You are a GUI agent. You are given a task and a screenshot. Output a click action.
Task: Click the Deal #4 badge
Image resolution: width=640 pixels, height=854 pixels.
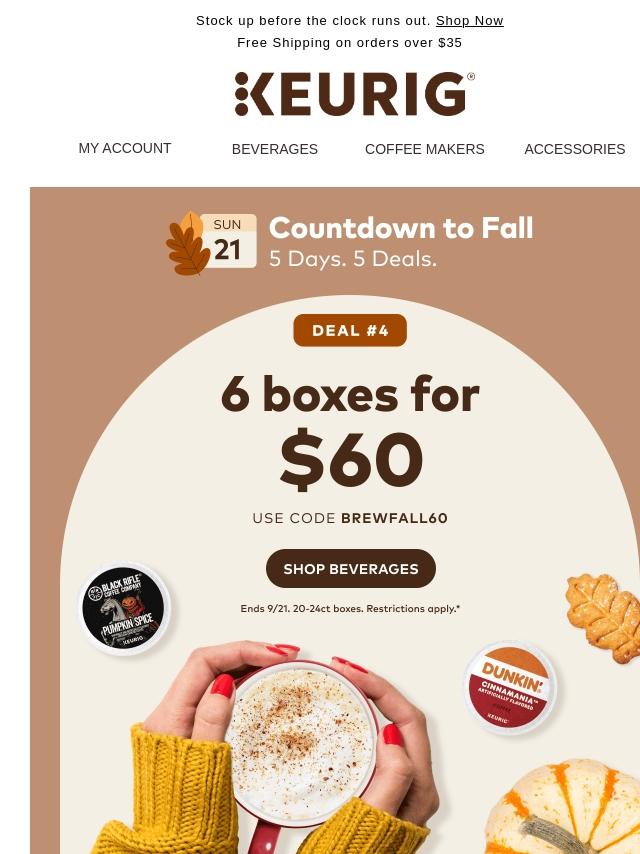[350, 330]
